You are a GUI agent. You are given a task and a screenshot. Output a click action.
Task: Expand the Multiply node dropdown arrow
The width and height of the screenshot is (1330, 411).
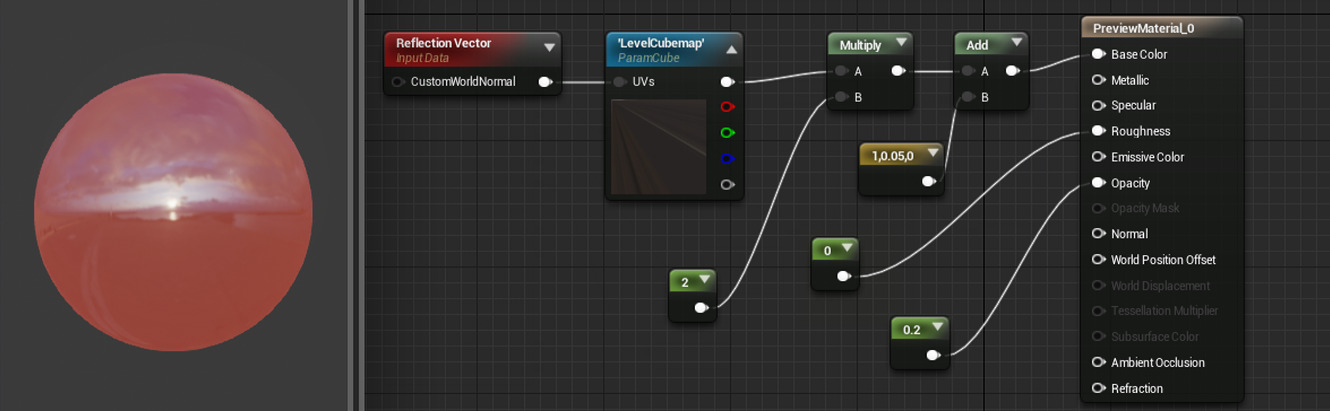point(901,43)
